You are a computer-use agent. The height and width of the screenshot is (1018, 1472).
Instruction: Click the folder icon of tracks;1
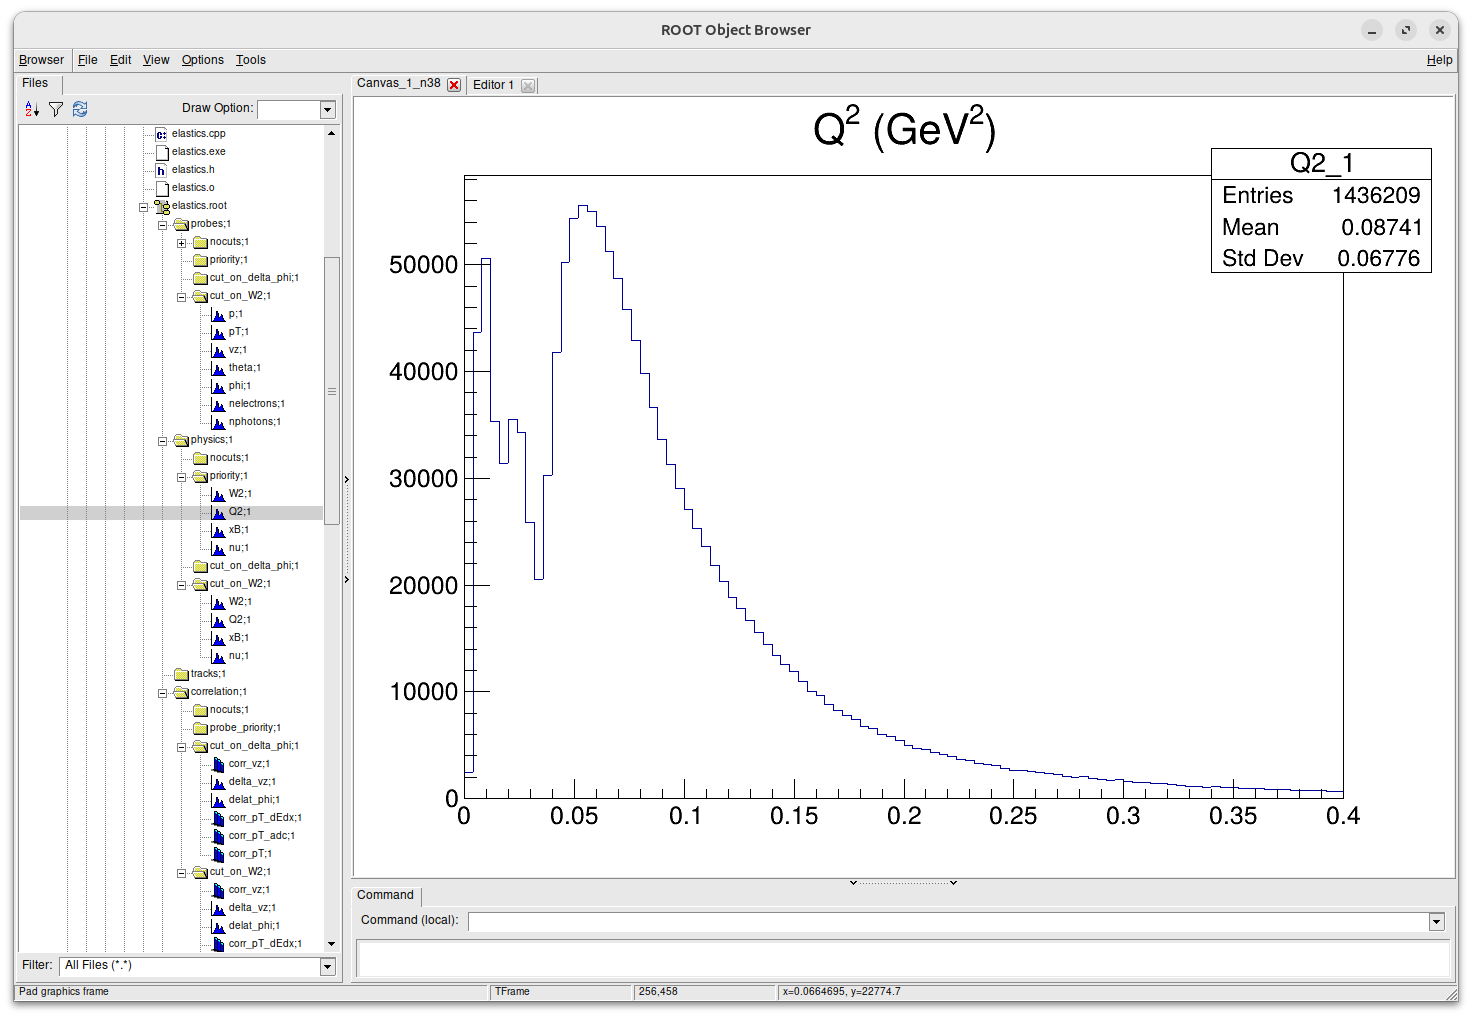(181, 674)
